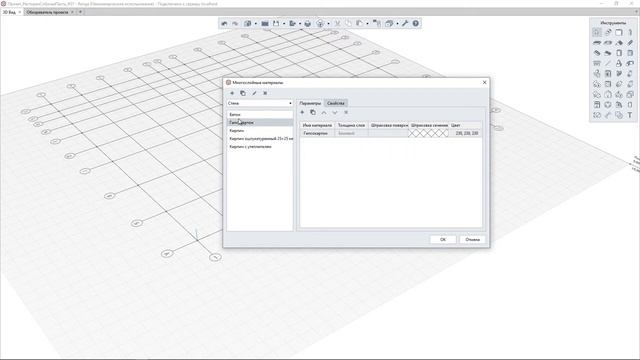Click the Paste icon in main toolbar
The width and height of the screenshot is (640, 360).
[359, 24]
